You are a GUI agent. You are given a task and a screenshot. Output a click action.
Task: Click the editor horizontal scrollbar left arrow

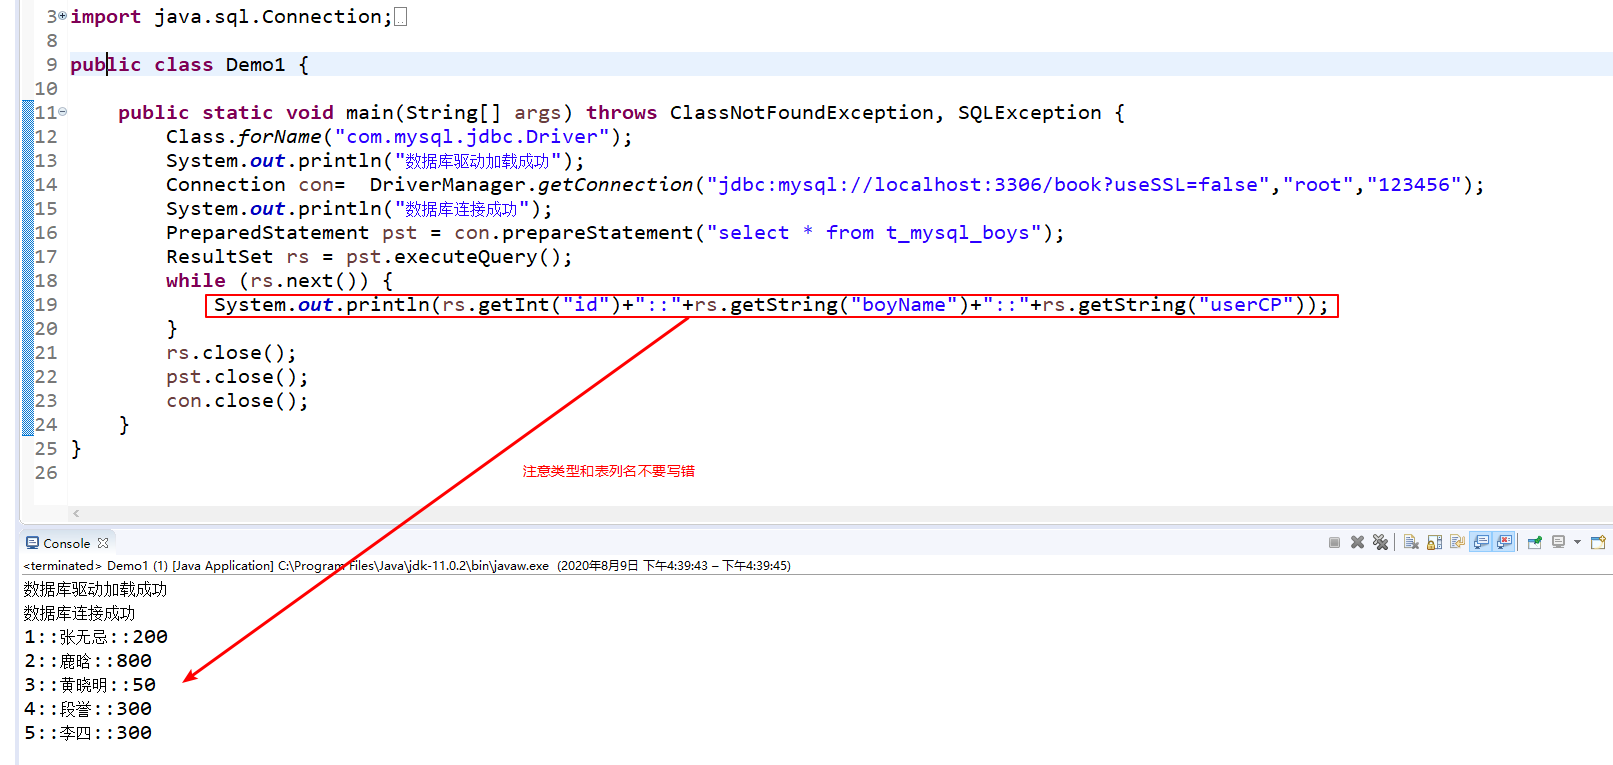point(76,513)
